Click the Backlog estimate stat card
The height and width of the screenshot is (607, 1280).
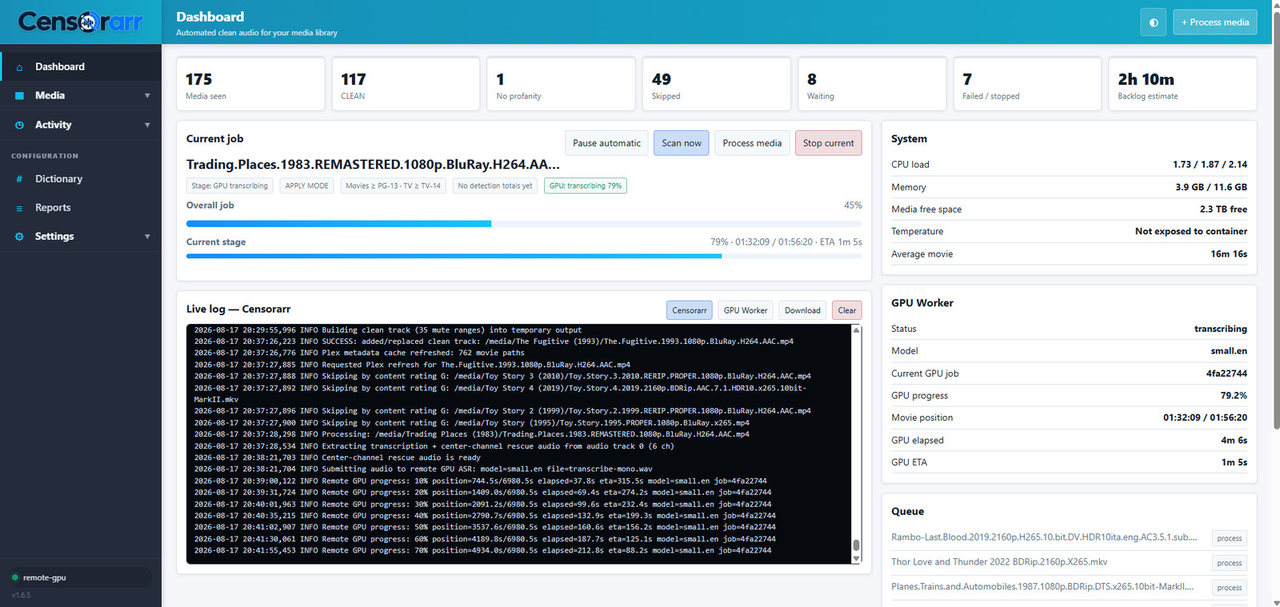1182,85
